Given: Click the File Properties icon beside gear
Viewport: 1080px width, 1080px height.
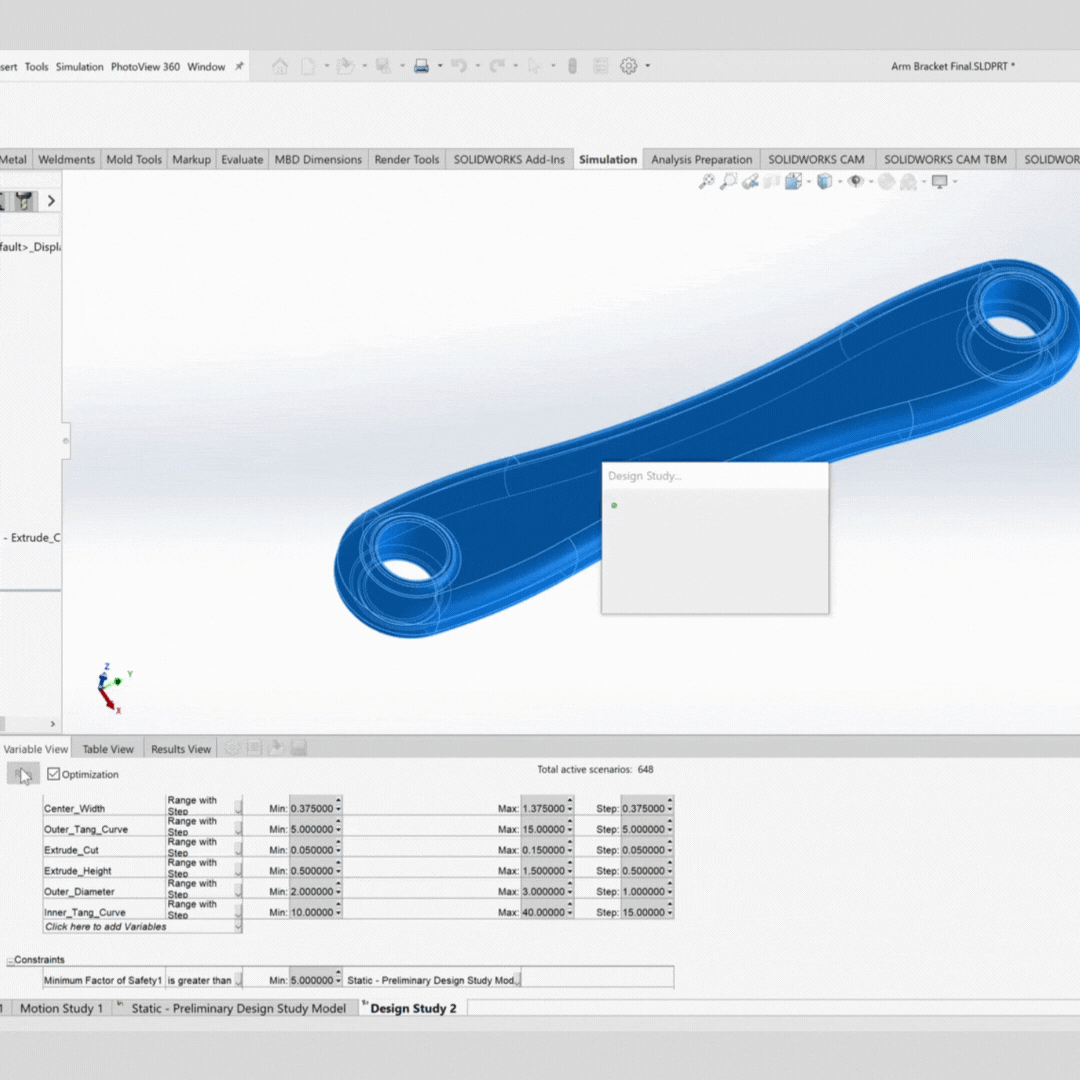Looking at the screenshot, I should (x=601, y=66).
